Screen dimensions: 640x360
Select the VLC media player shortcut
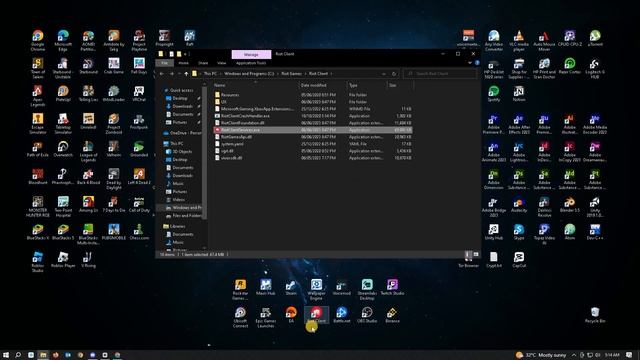pos(519,40)
